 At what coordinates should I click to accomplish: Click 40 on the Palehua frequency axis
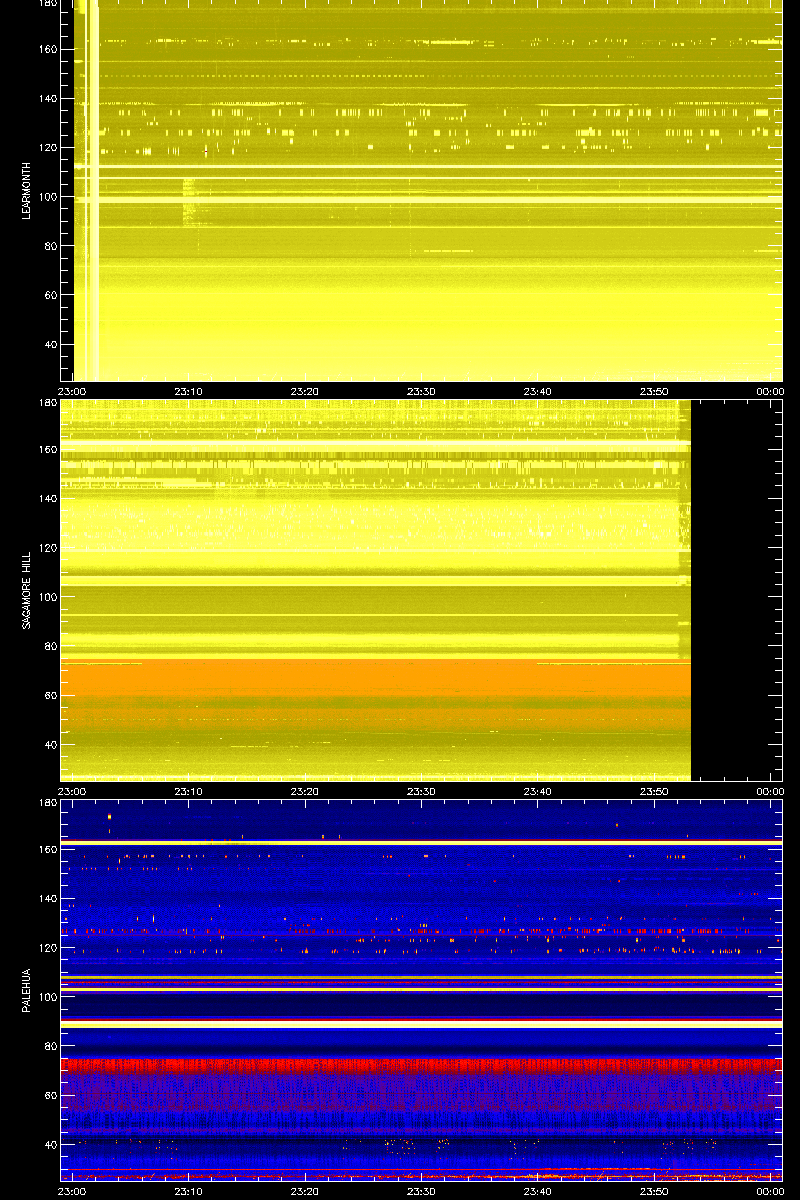click(x=52, y=1144)
